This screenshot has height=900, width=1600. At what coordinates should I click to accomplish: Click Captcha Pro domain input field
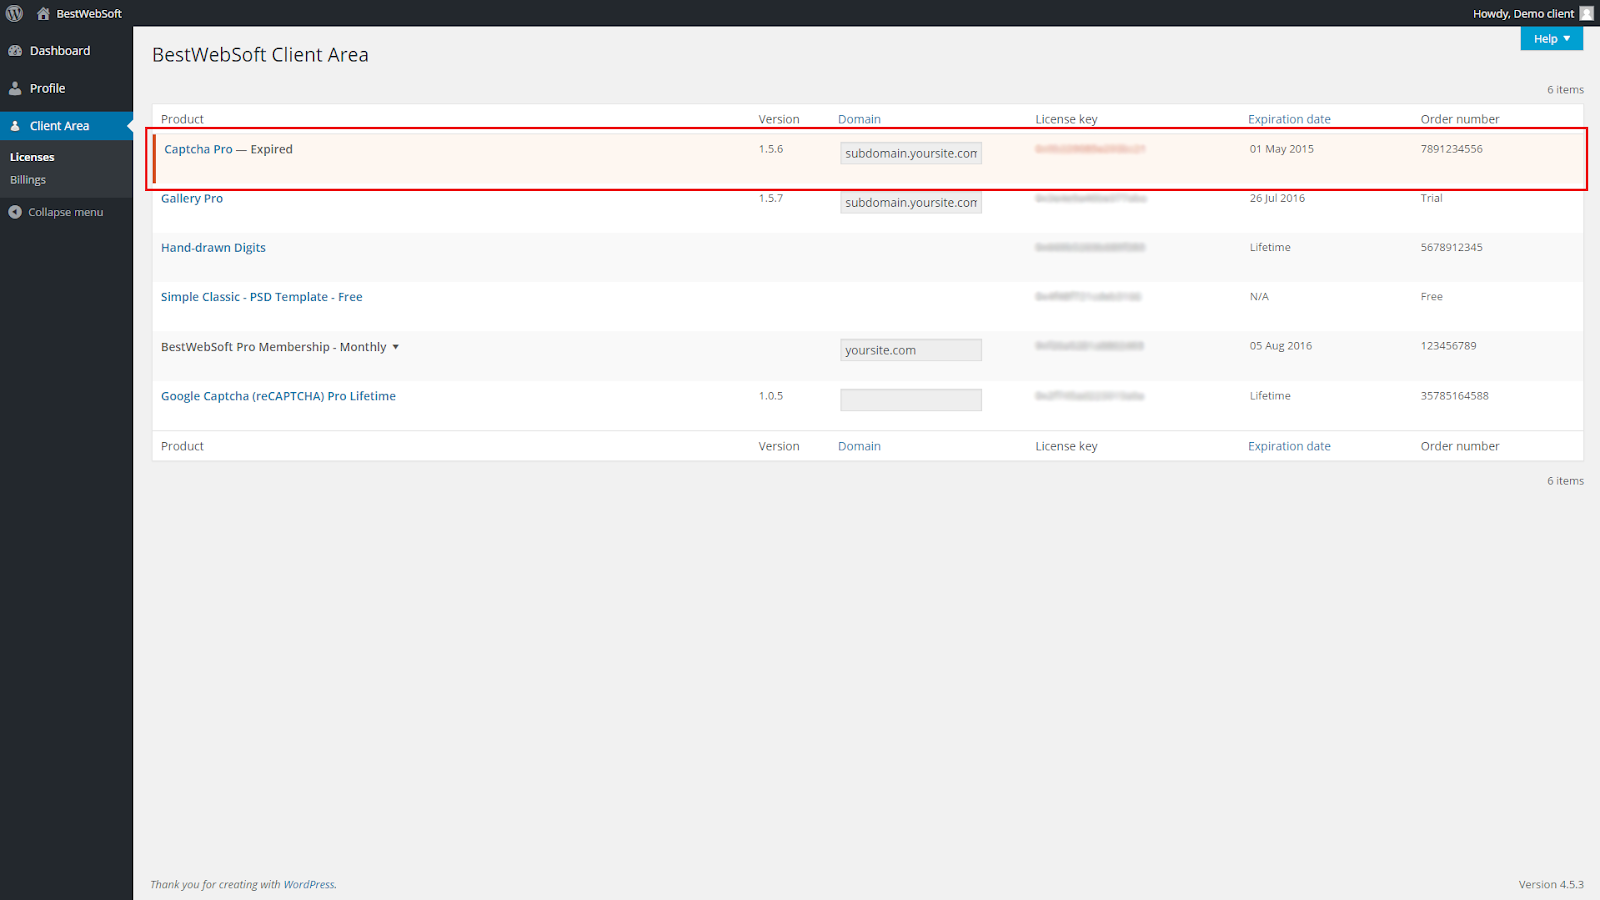[x=911, y=153]
